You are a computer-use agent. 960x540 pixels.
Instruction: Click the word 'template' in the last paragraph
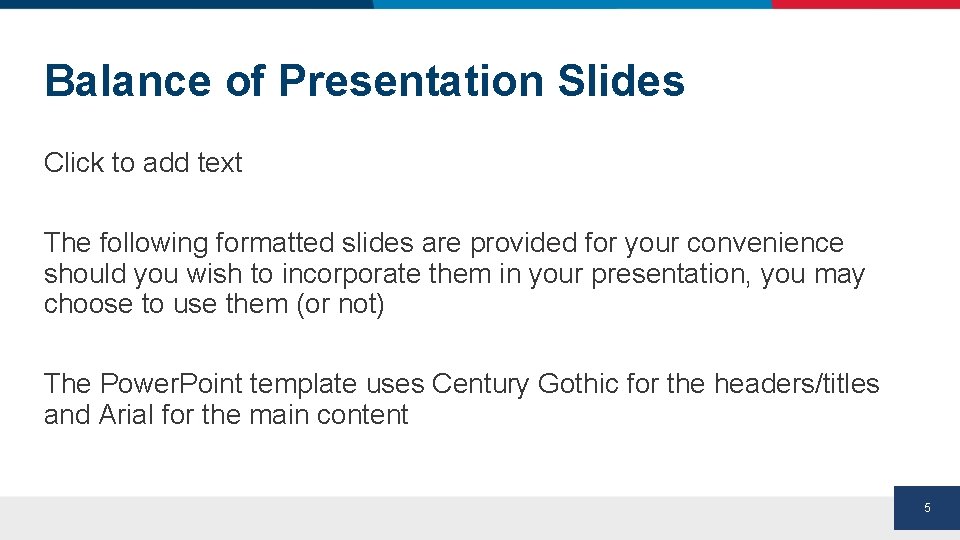(303, 384)
